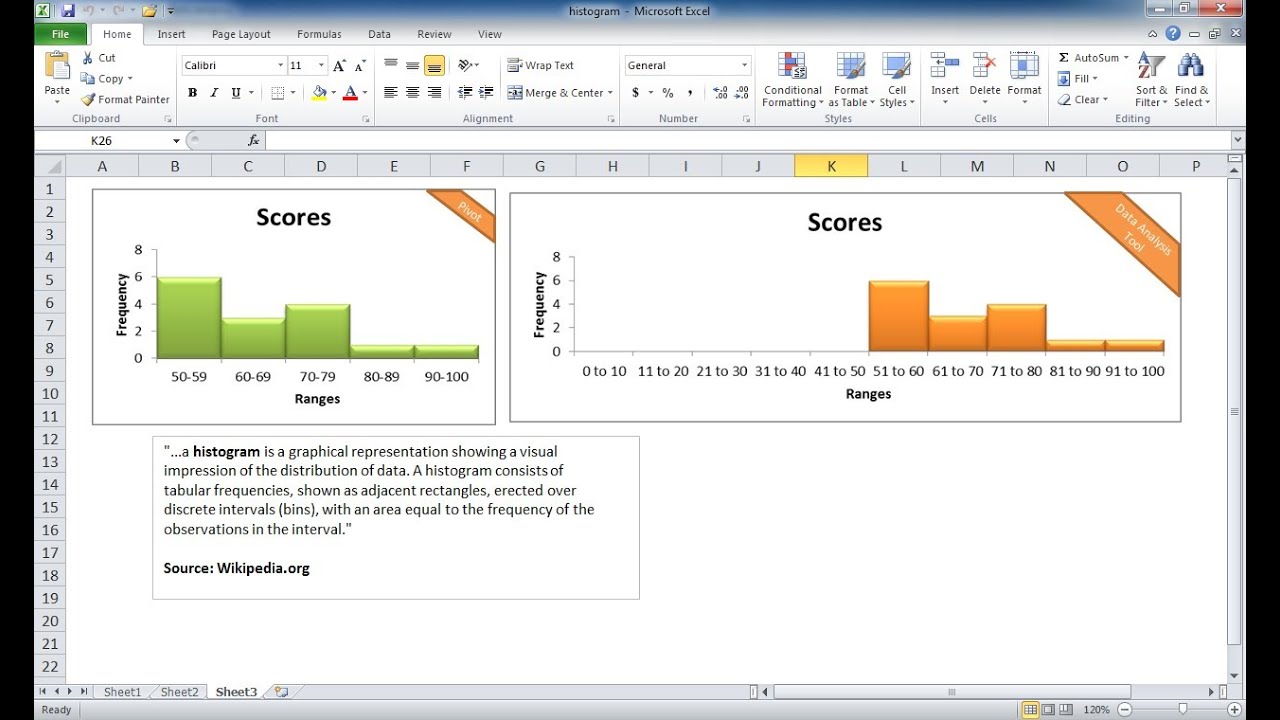The height and width of the screenshot is (720, 1280).
Task: Open the General number format dropdown
Action: pos(744,66)
